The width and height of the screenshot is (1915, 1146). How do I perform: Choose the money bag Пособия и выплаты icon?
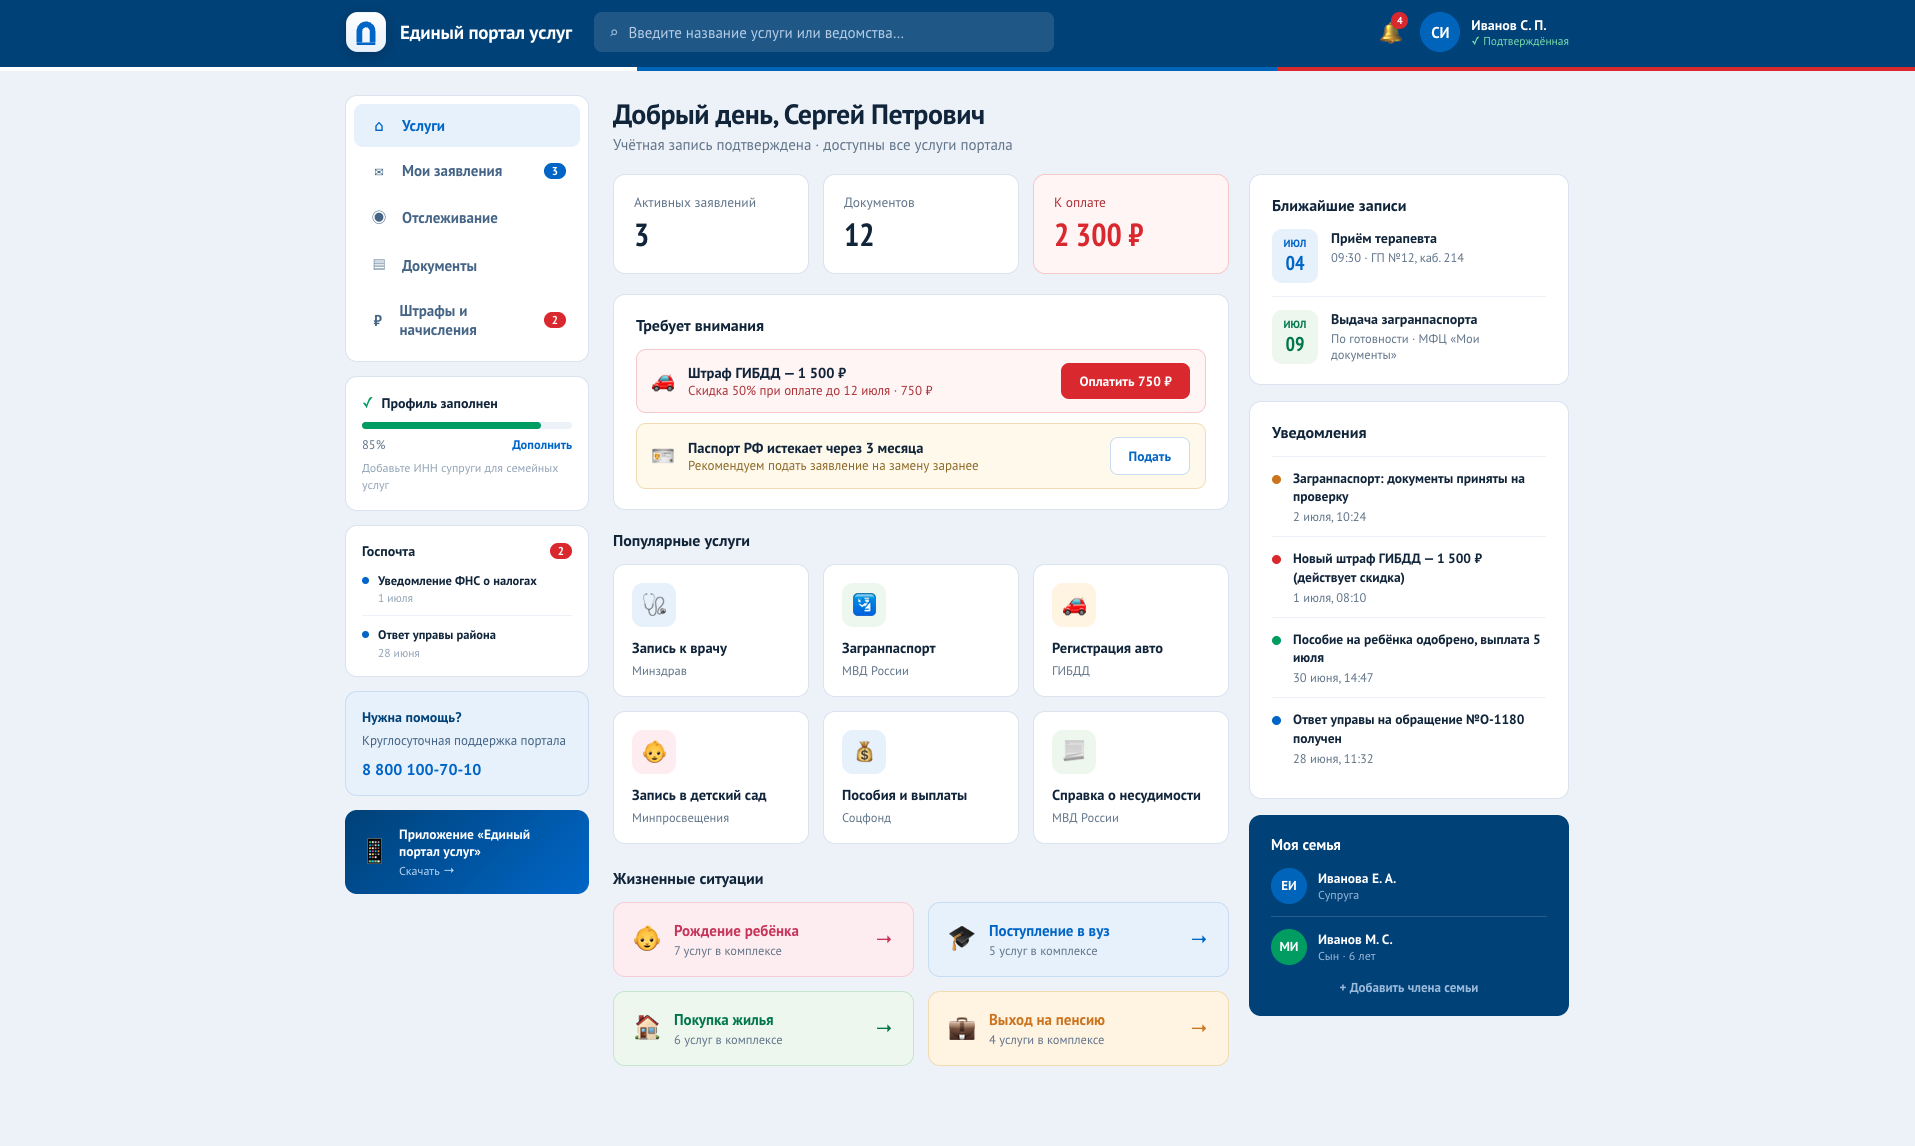(x=864, y=752)
